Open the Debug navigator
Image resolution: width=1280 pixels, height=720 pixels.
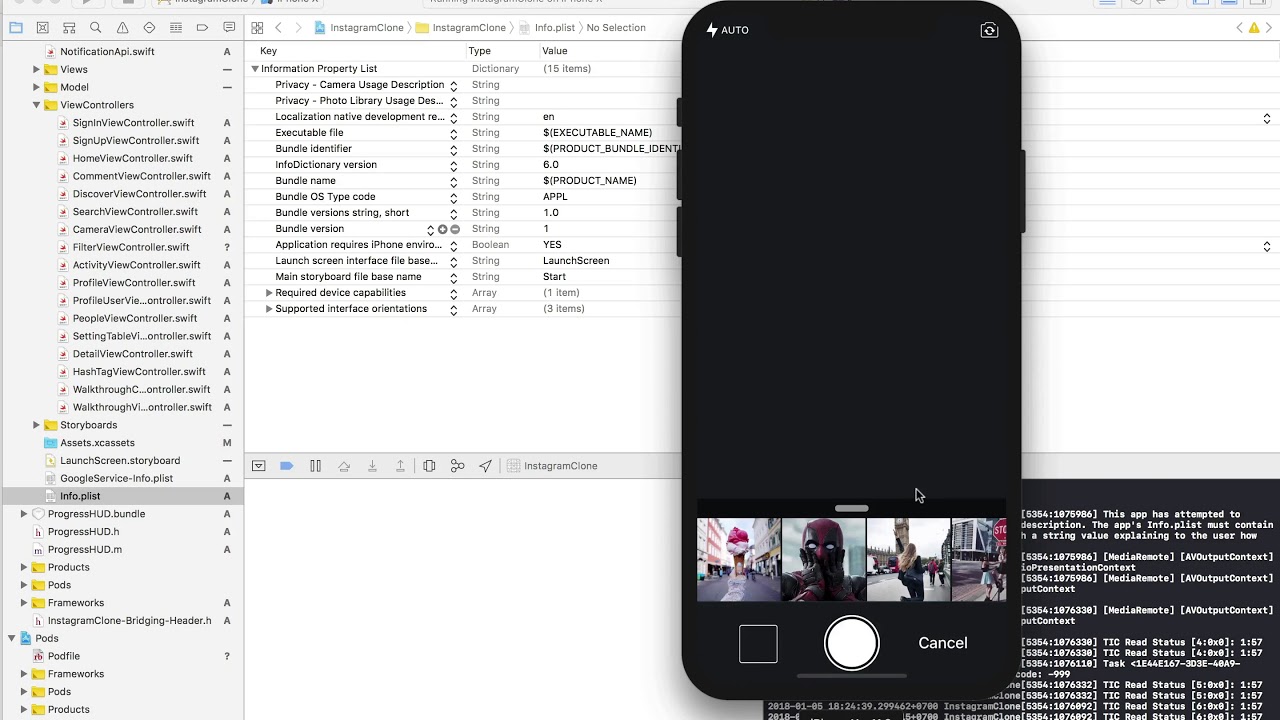coord(175,28)
